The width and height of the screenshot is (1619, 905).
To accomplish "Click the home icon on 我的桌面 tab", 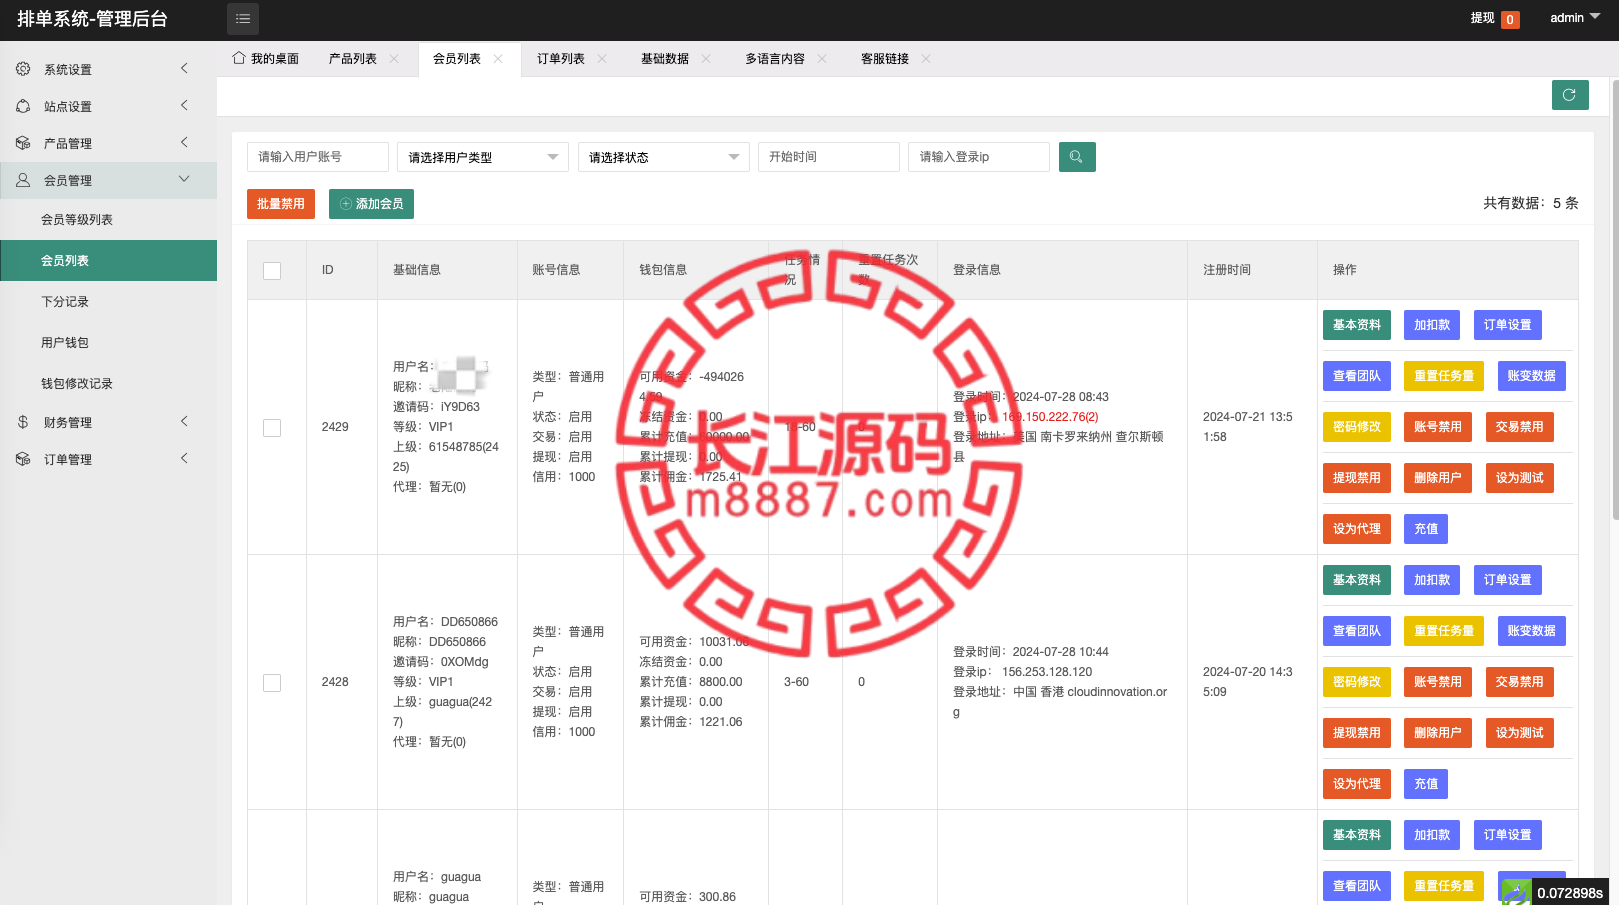I will pyautogui.click(x=239, y=58).
